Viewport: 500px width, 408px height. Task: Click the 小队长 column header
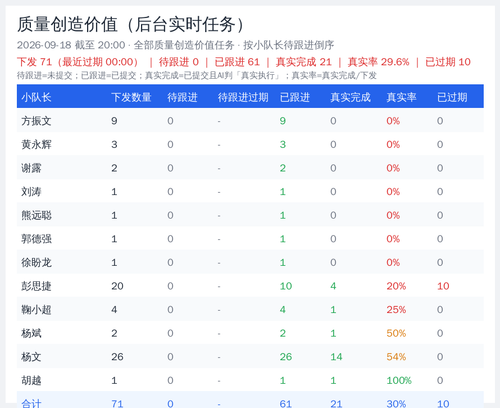[36, 97]
